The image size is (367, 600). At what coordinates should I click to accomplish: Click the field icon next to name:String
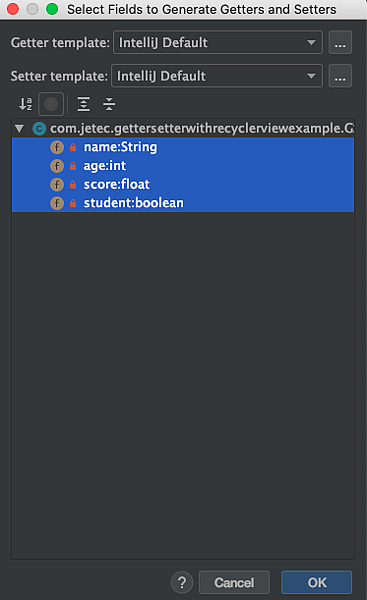coord(57,147)
